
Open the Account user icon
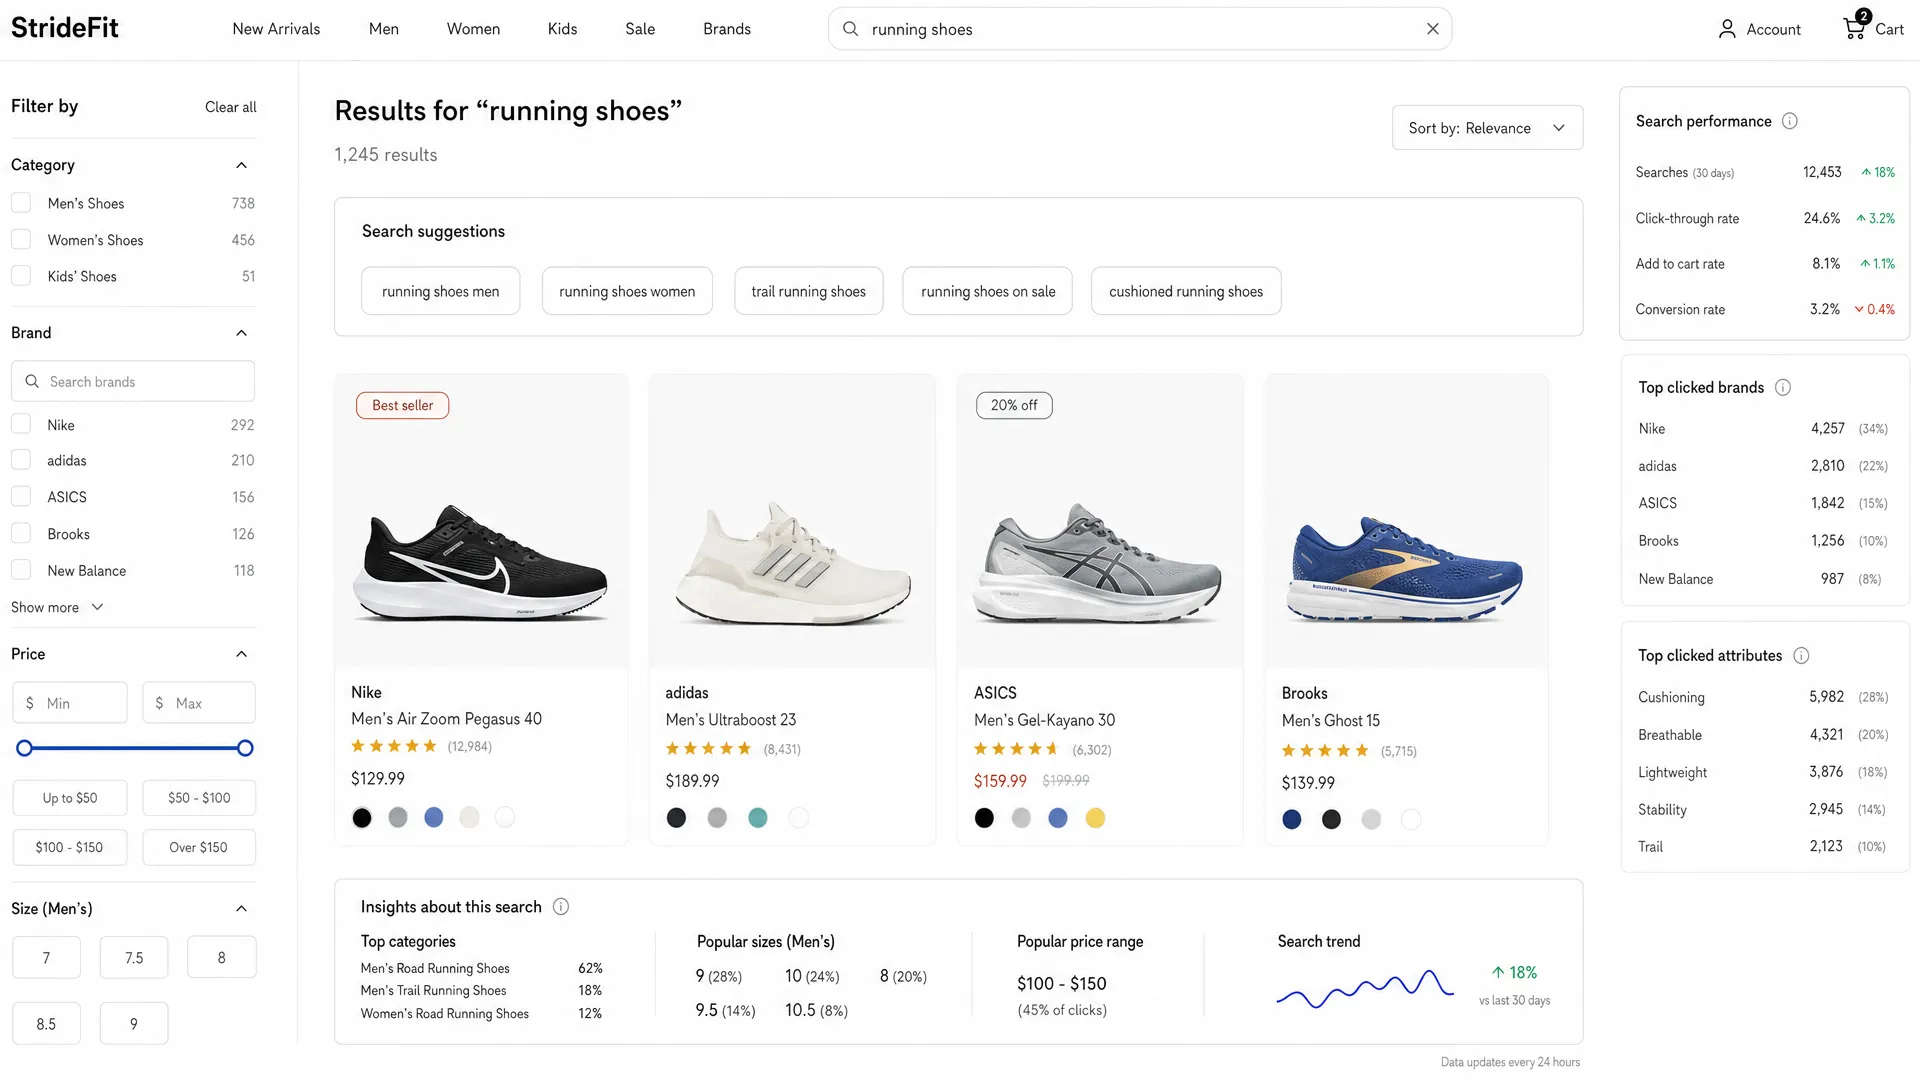pos(1727,29)
